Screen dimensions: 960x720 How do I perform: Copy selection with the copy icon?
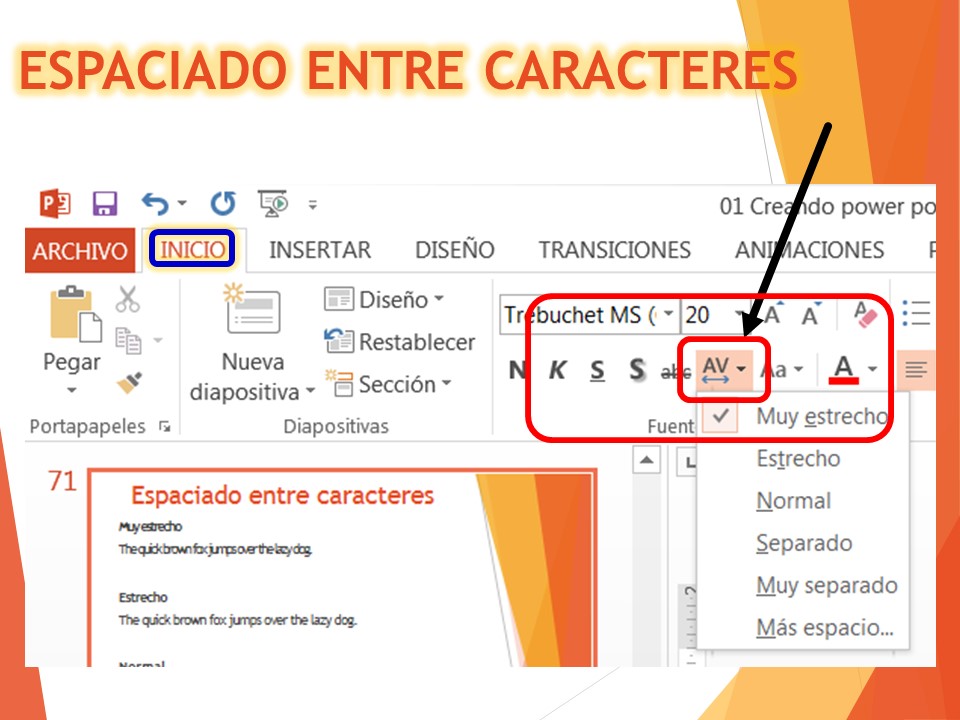[x=128, y=340]
